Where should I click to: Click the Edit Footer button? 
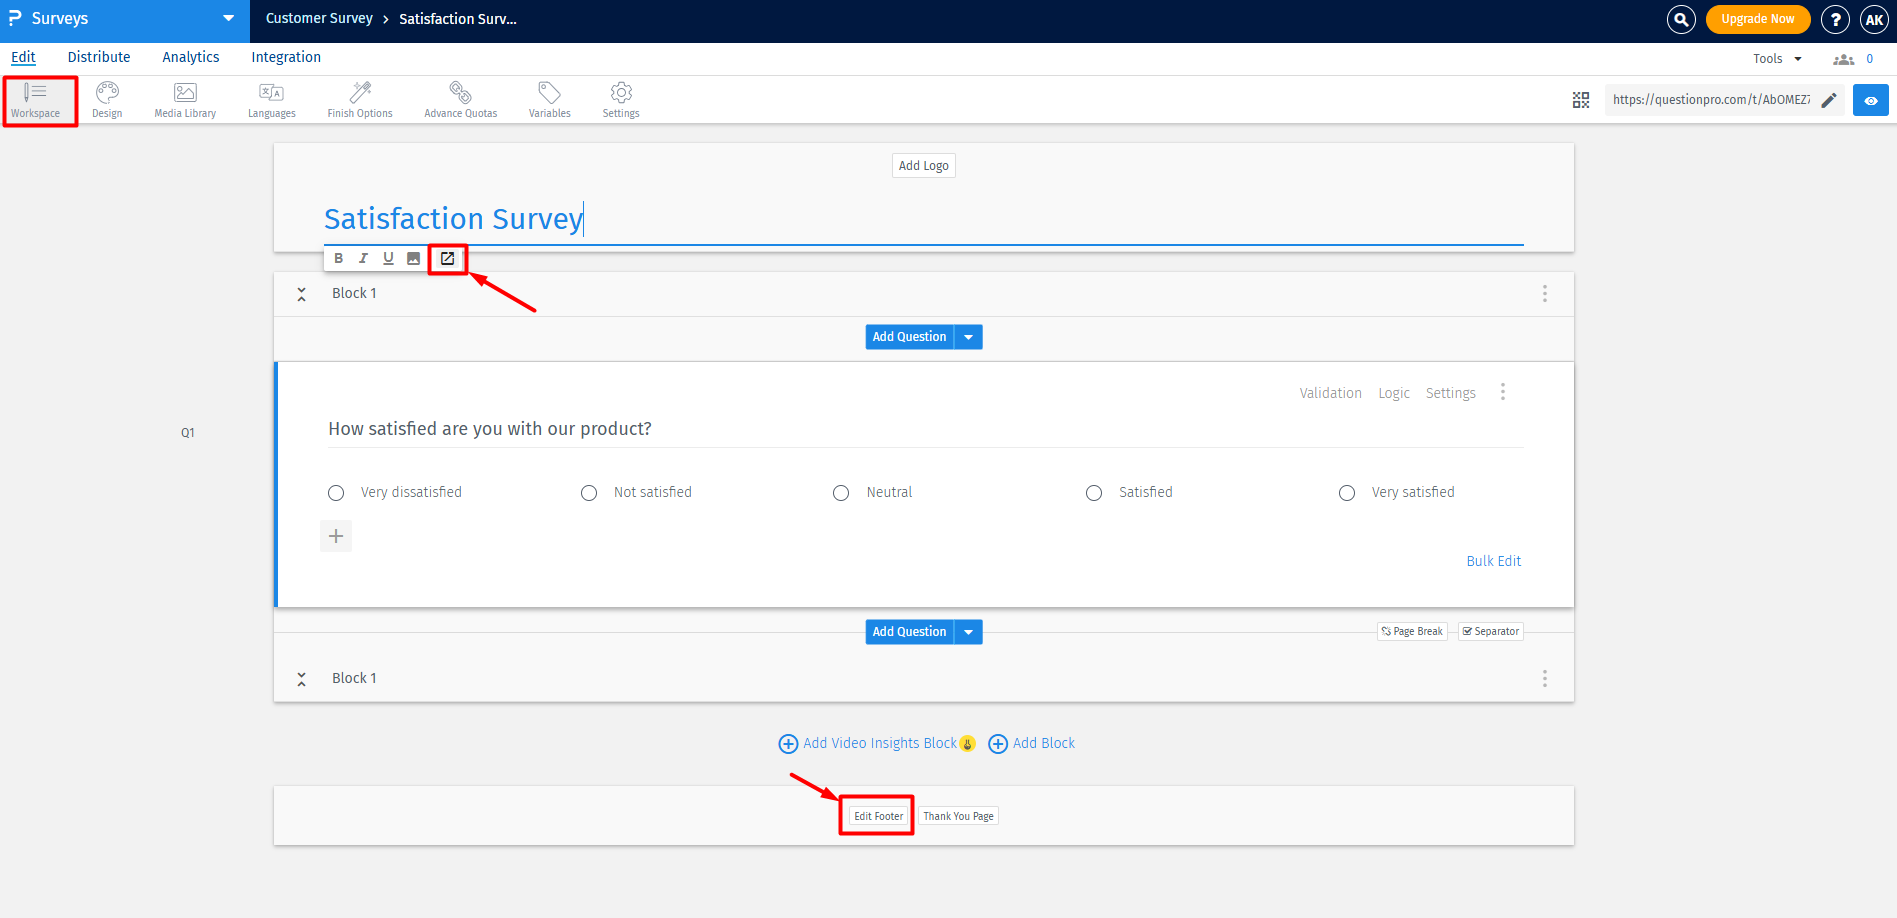click(877, 815)
